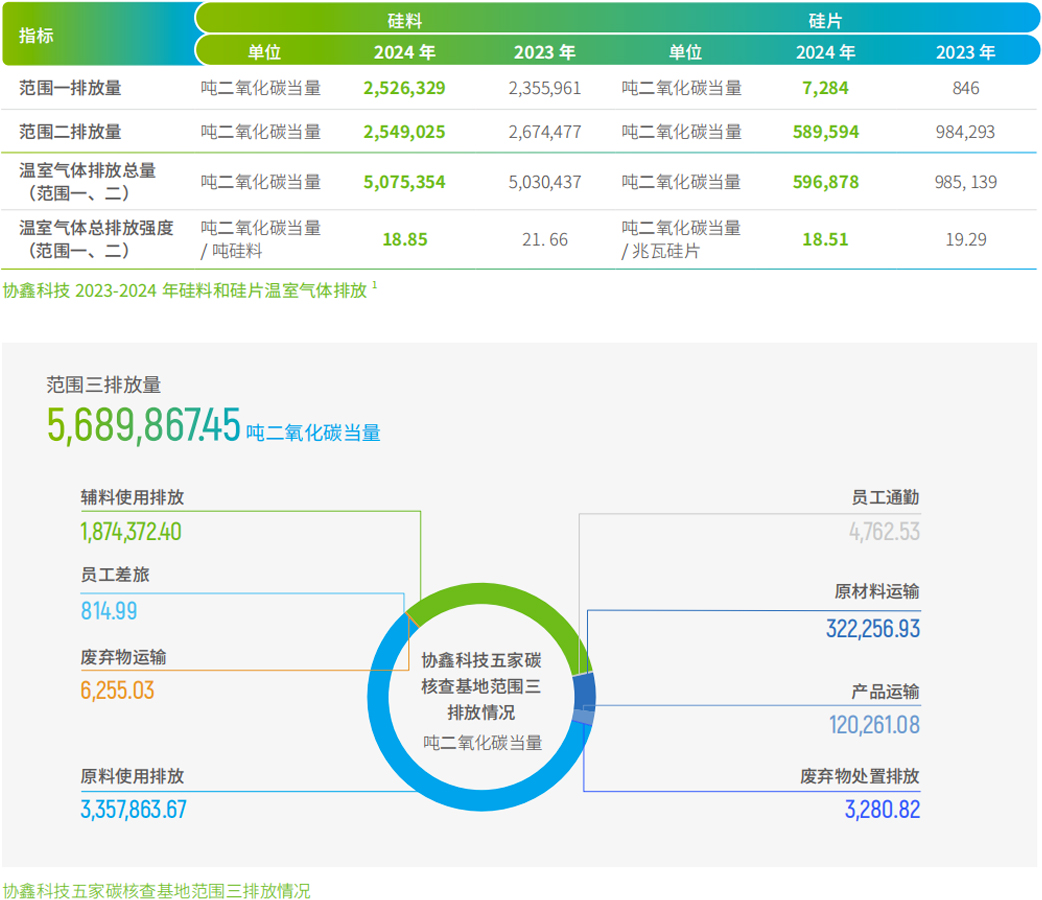This screenshot has height=900, width=1042.
Task: Click the figure 814.99
Action: 109,611
